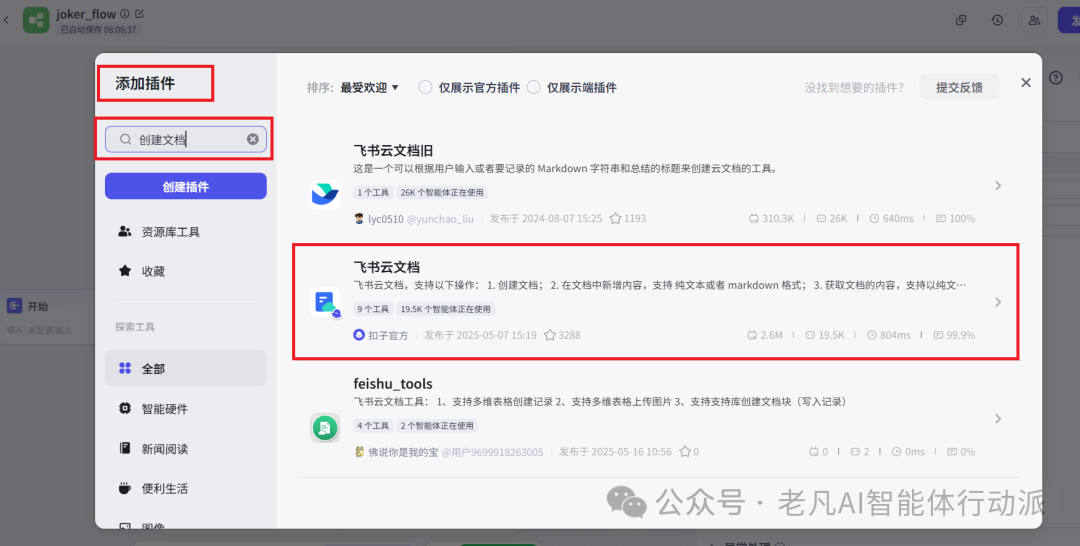
Task: Expand feishu_tools with right chevron
Action: (998, 419)
